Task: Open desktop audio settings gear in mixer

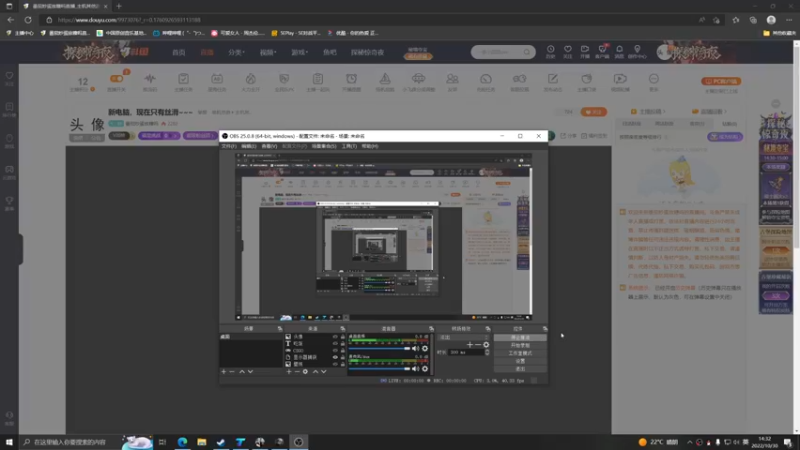Action: click(x=424, y=348)
